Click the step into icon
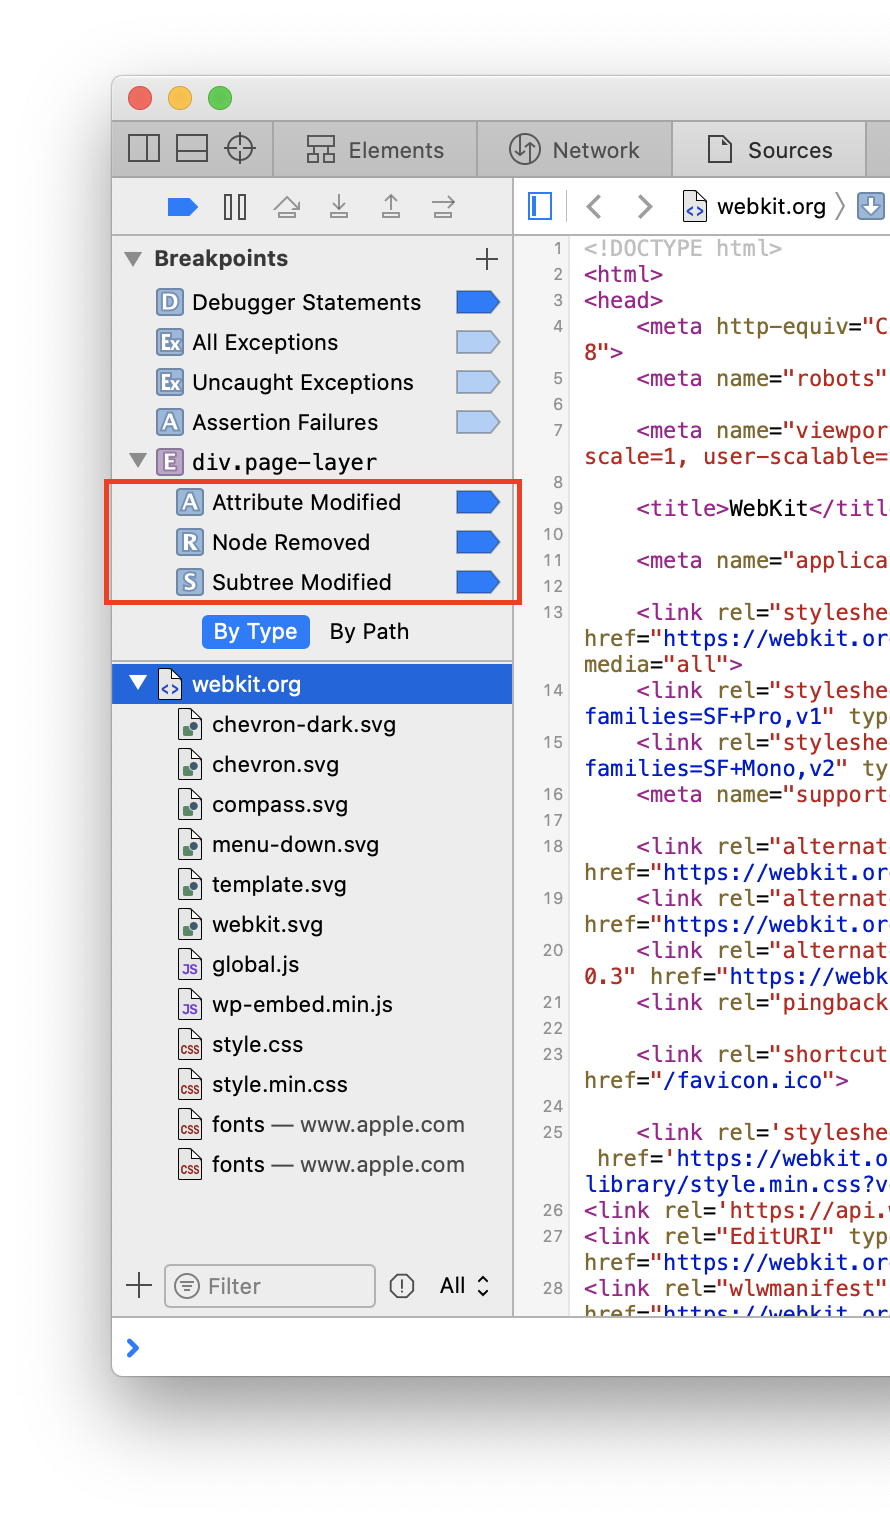 click(339, 207)
